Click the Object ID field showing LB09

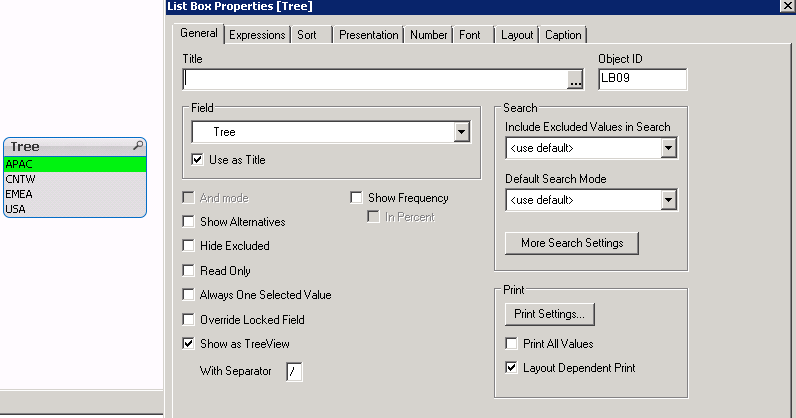pos(642,81)
